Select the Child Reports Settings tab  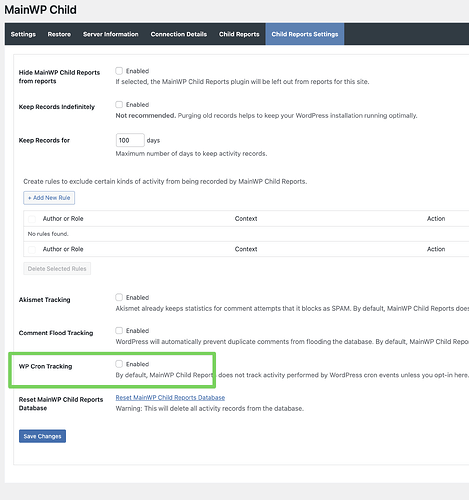coord(305,34)
